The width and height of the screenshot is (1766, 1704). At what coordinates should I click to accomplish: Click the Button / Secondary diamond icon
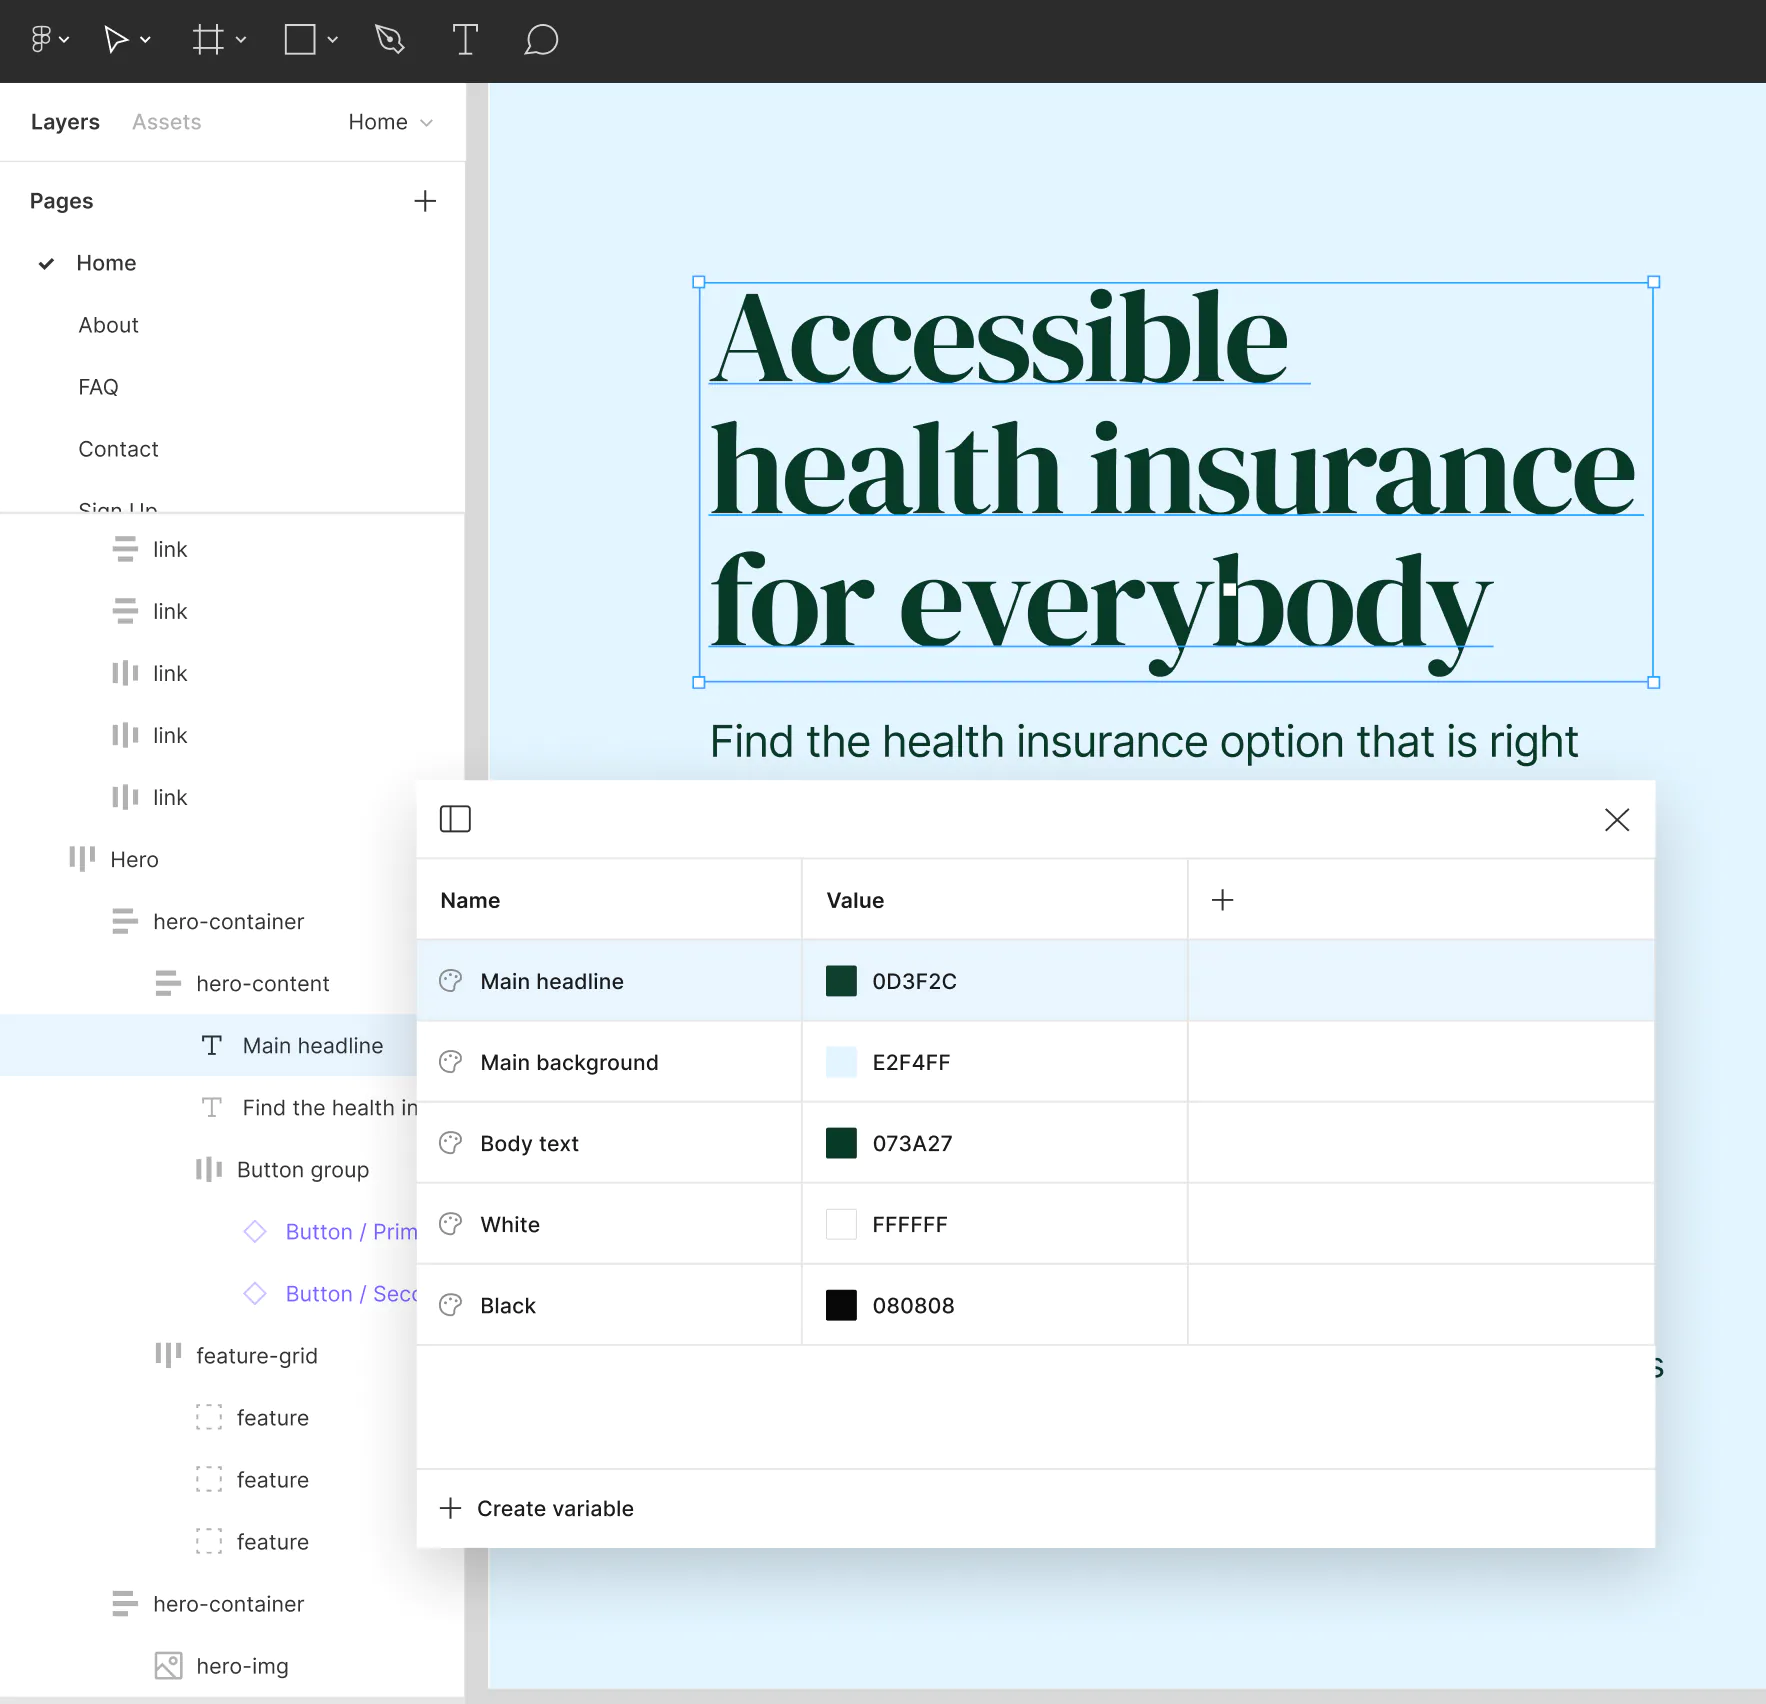[255, 1293]
